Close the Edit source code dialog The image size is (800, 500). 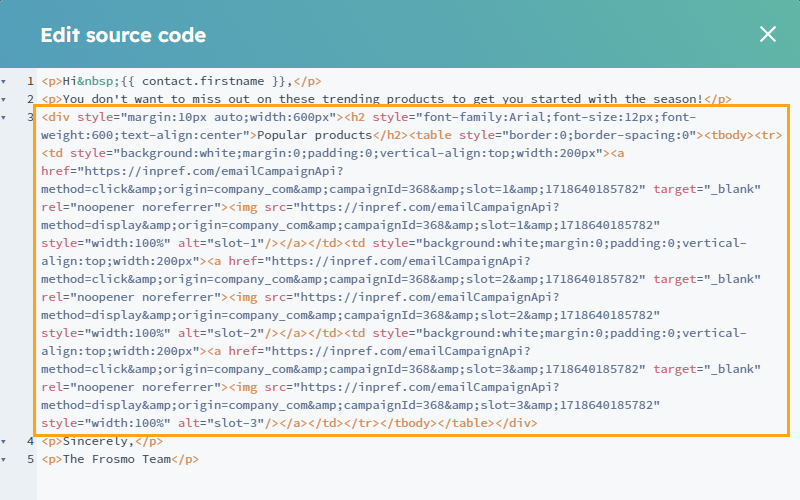coord(767,34)
